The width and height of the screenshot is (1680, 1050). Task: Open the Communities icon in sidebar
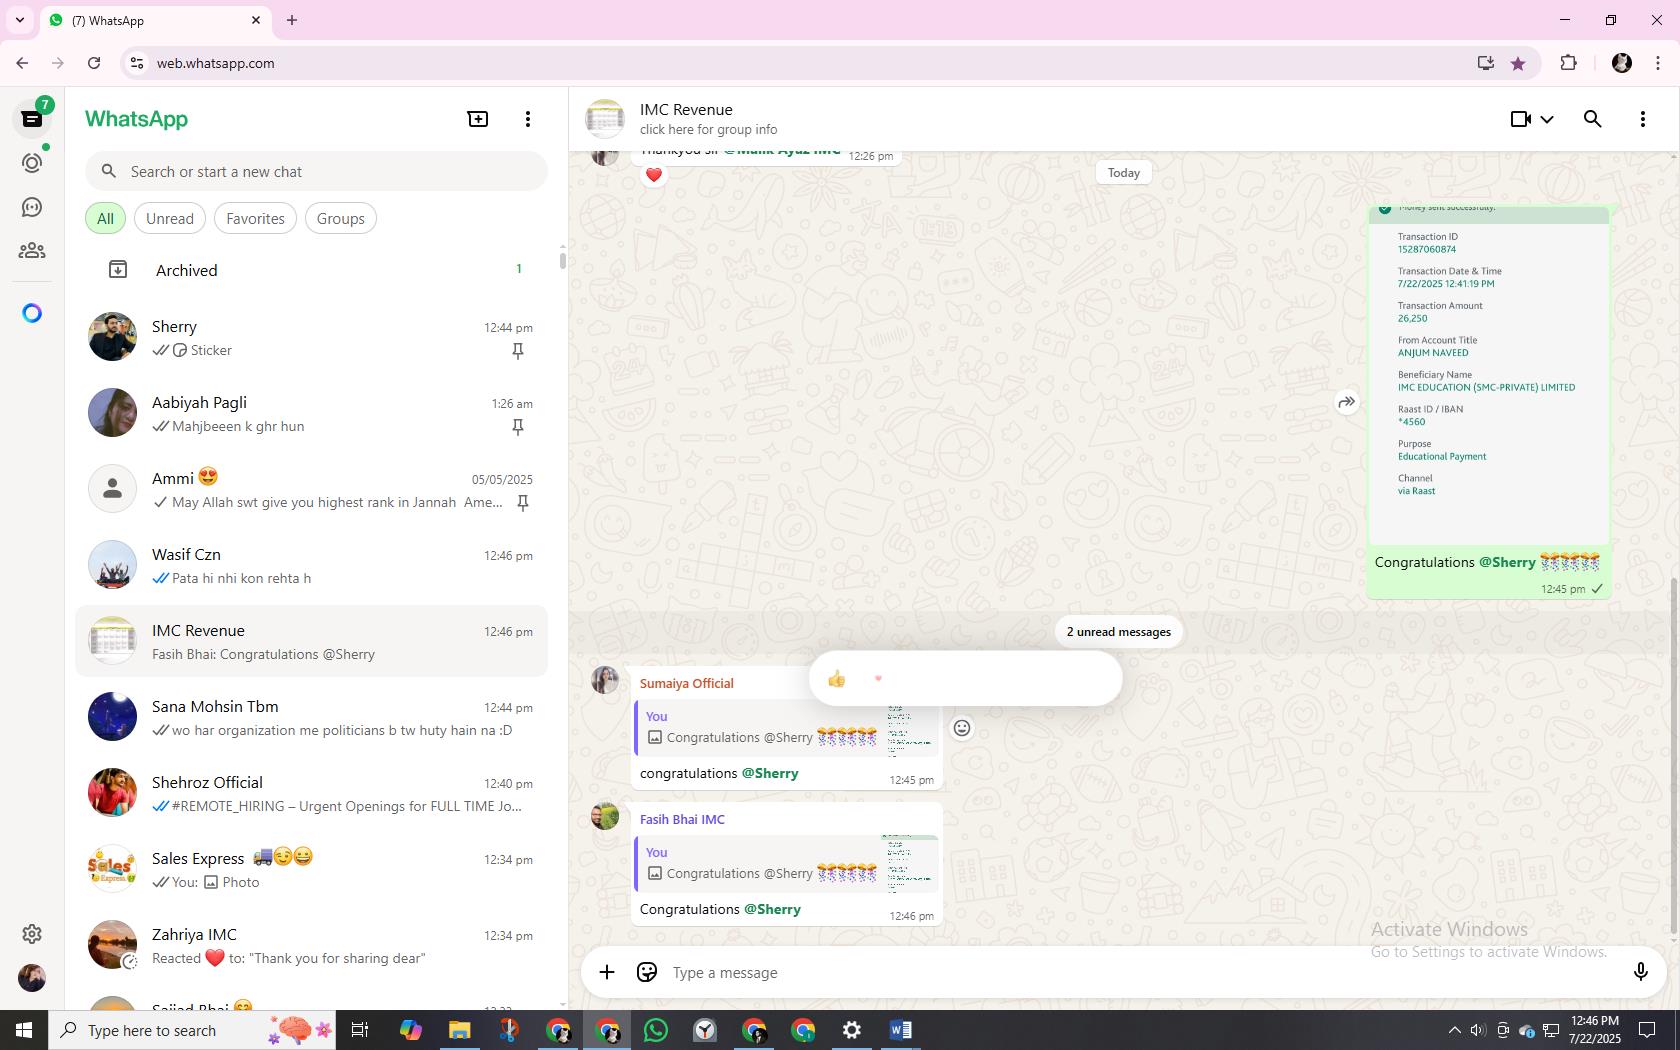click(32, 251)
